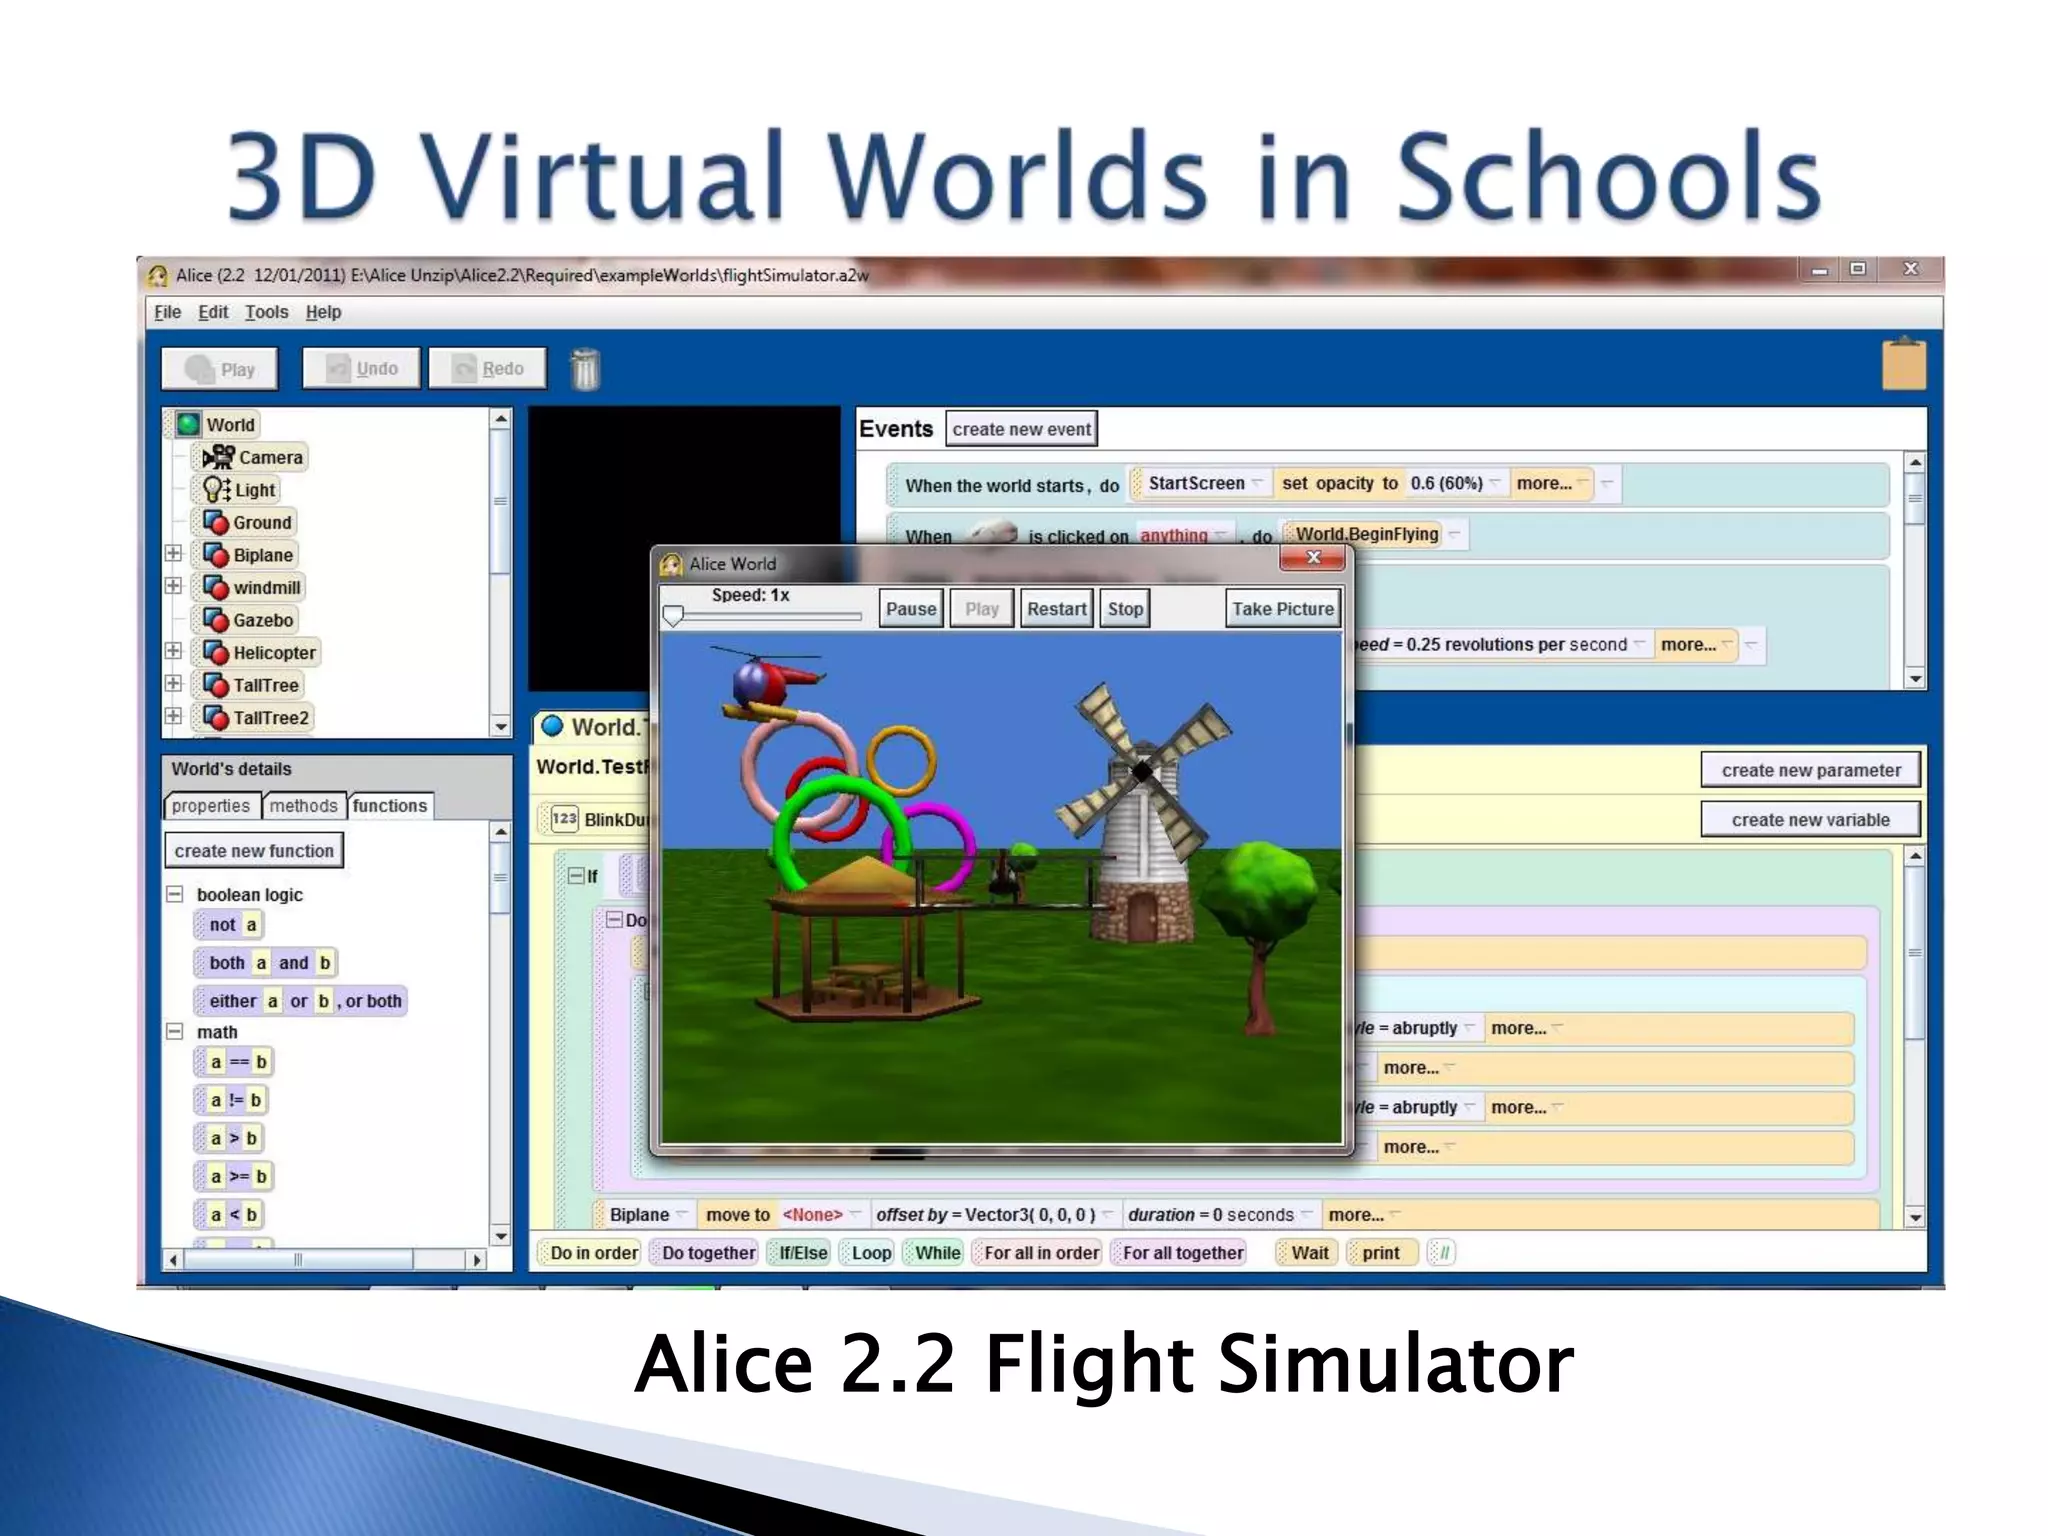2048x1536 pixels.
Task: Select the Camera icon in object tree
Action: click(218, 457)
